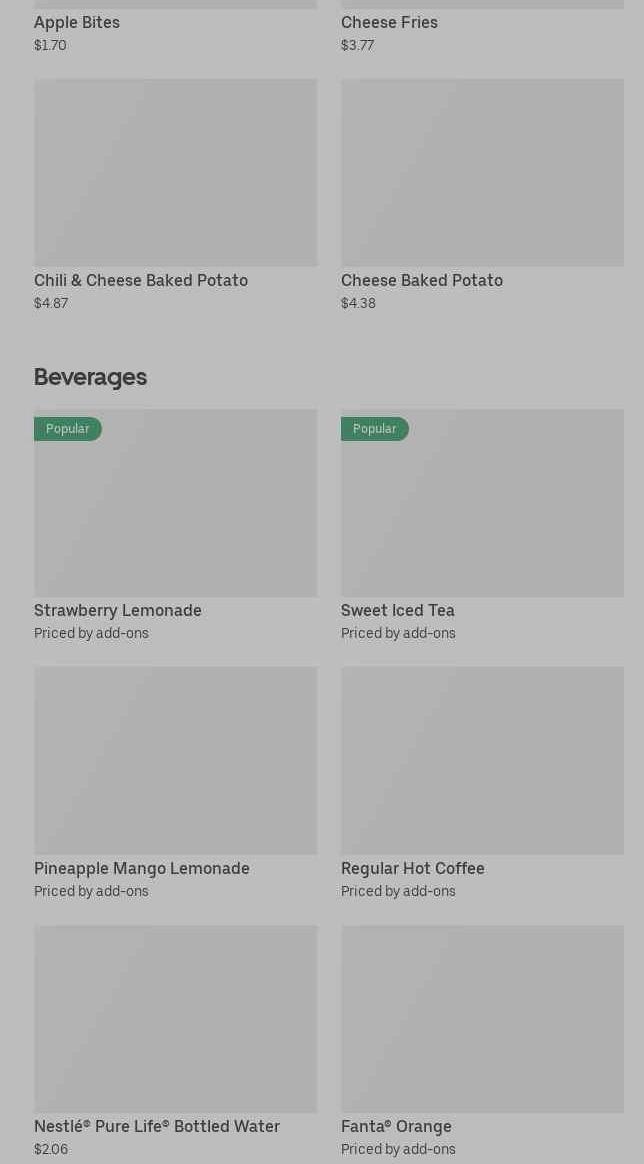The width and height of the screenshot is (644, 1164).
Task: Click the $2.06 bottled water price
Action: [51, 1149]
